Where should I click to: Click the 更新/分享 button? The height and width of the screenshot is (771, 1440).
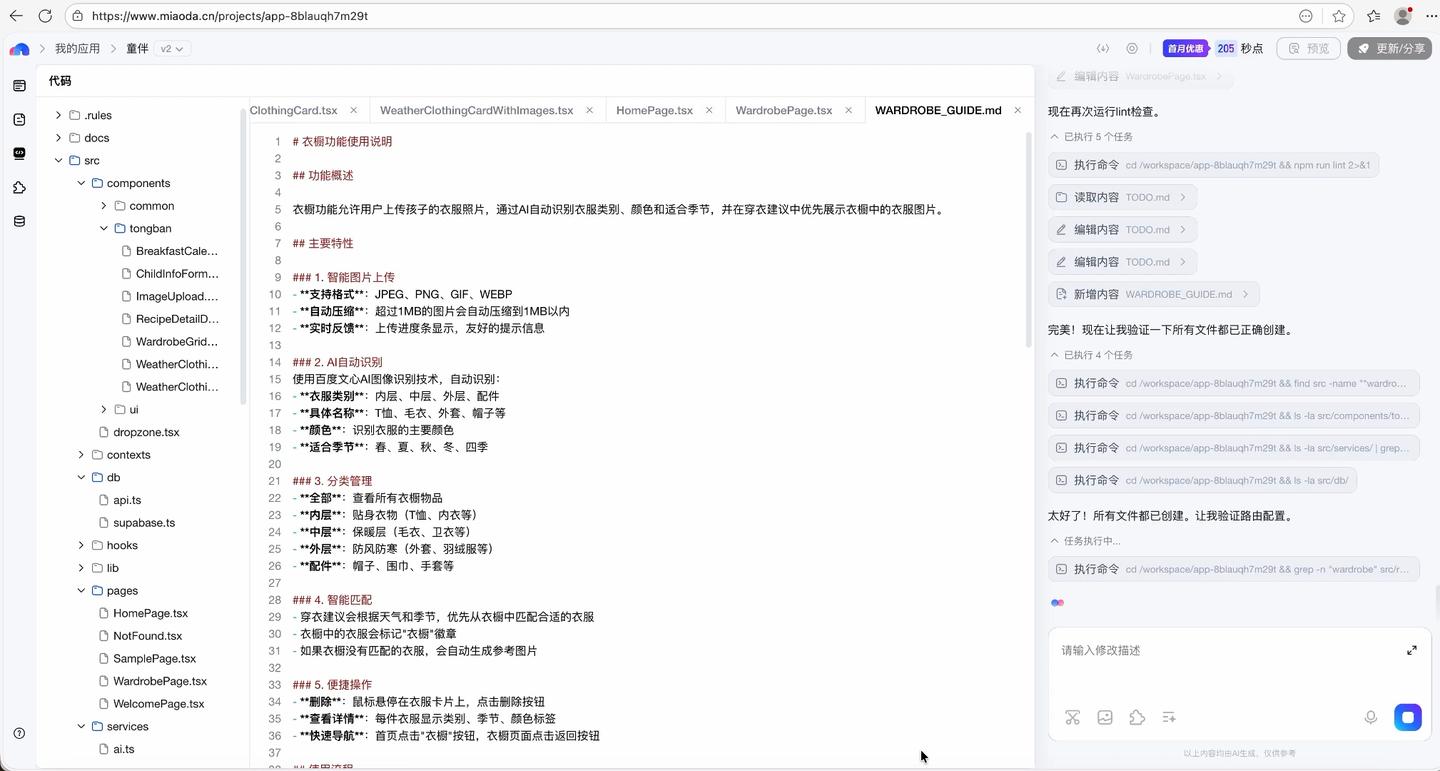click(x=1390, y=48)
